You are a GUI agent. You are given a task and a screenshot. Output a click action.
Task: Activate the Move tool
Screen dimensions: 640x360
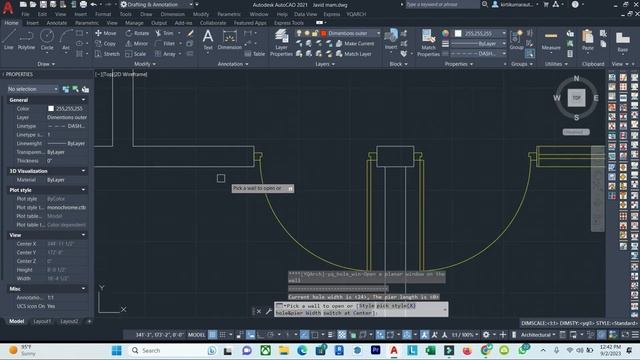106,33
